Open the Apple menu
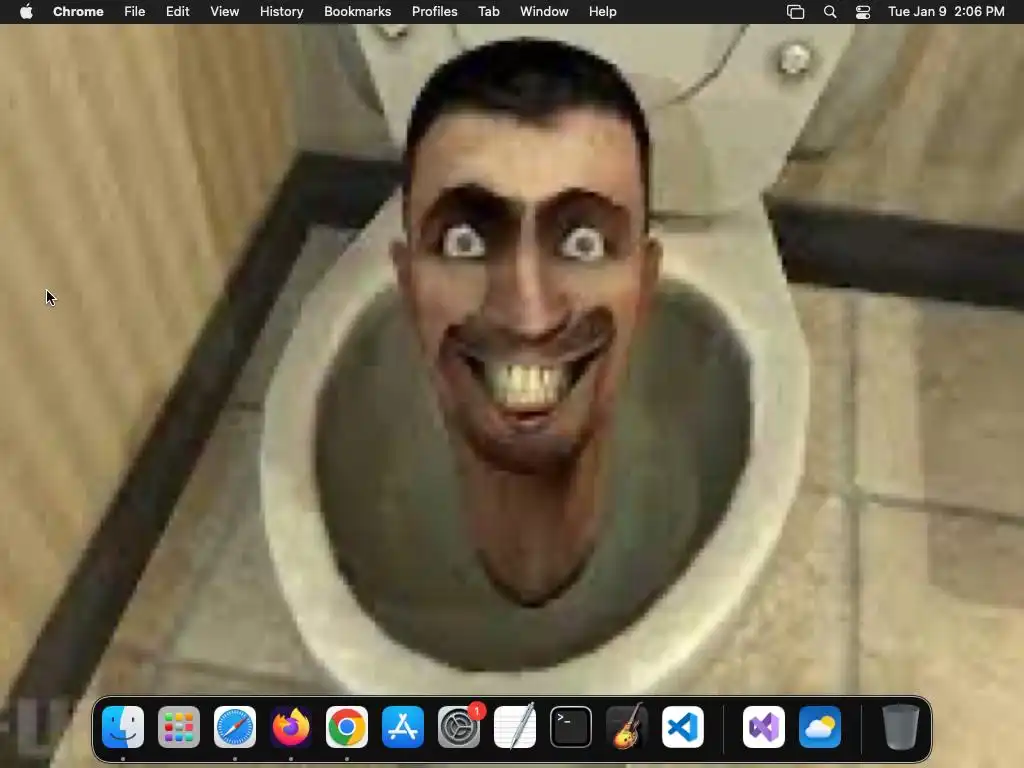The width and height of the screenshot is (1024, 768). coord(26,12)
